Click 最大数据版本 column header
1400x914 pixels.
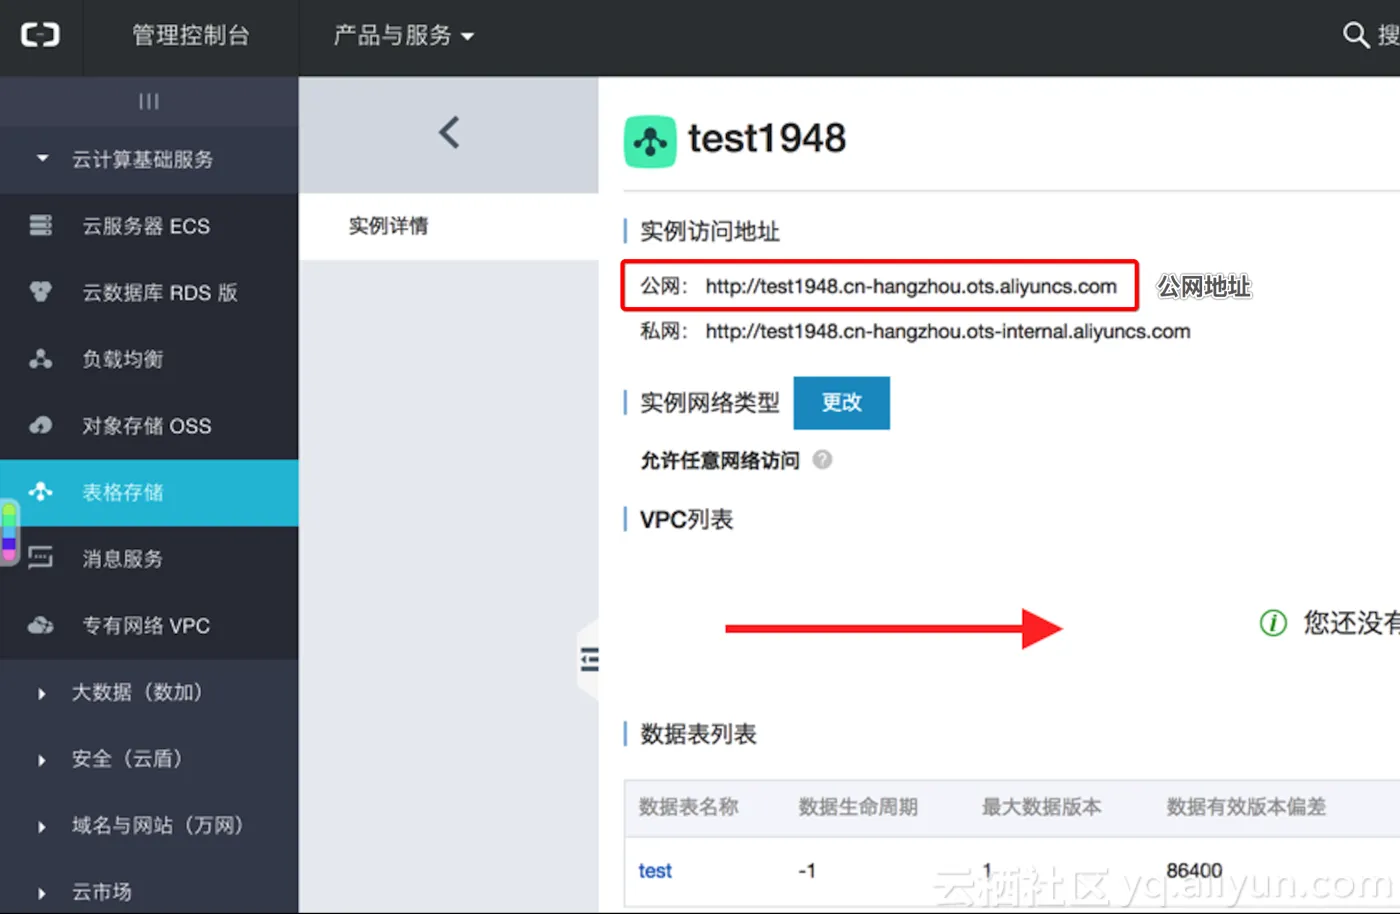1042,807
